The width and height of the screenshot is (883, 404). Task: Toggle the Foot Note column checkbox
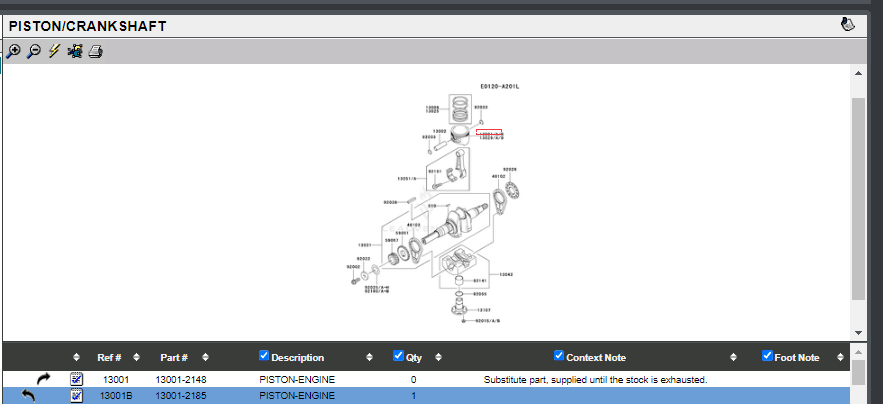pos(767,356)
